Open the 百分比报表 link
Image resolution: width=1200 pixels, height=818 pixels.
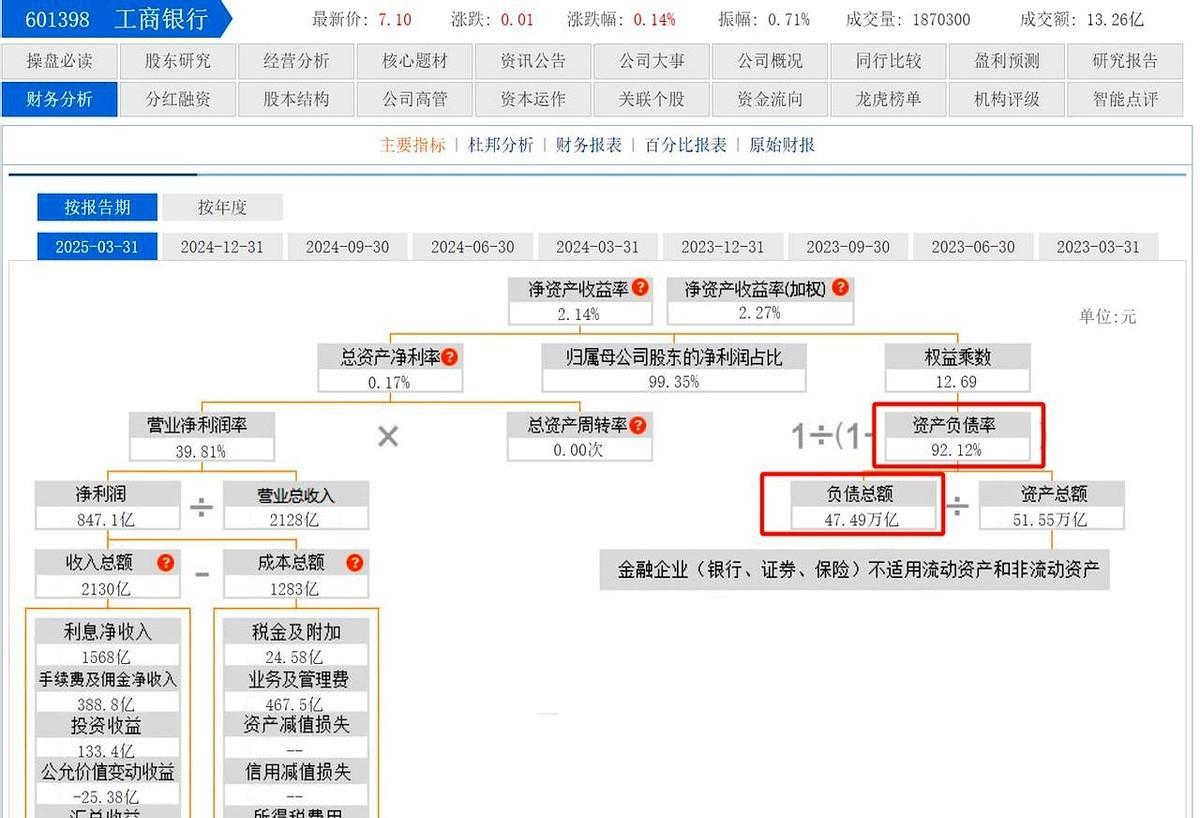(685, 145)
